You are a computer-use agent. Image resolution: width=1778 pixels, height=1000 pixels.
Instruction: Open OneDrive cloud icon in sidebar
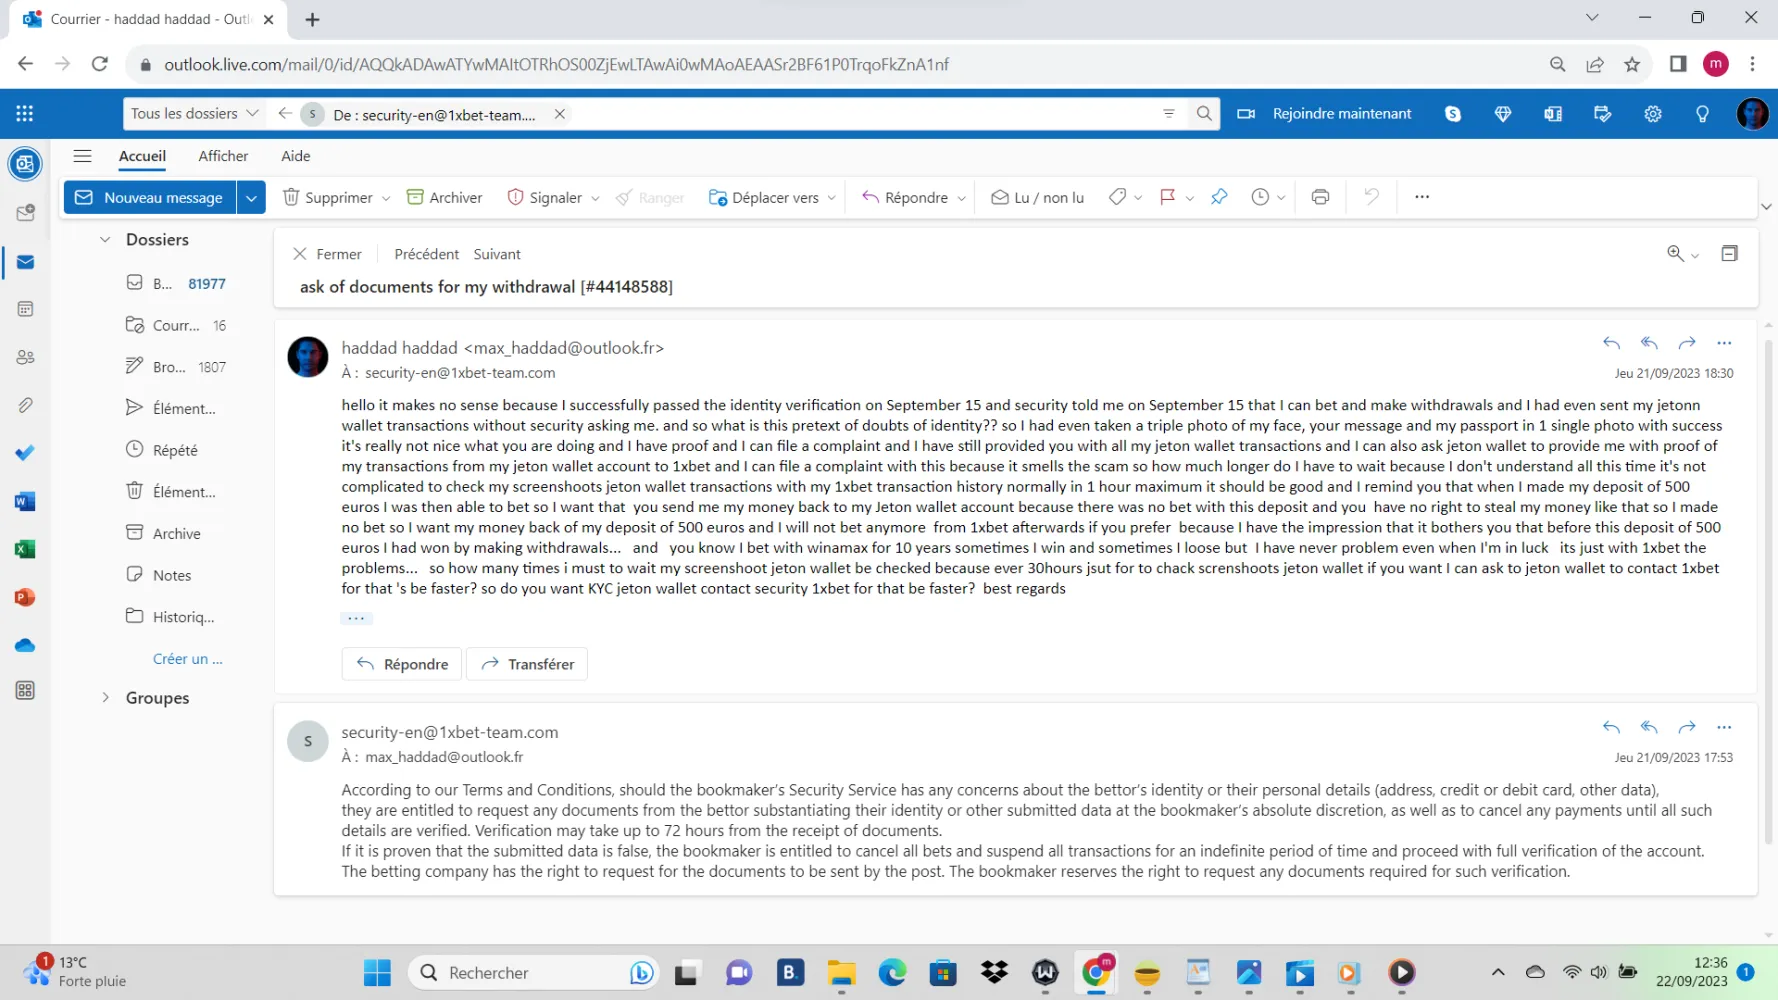[x=26, y=645]
